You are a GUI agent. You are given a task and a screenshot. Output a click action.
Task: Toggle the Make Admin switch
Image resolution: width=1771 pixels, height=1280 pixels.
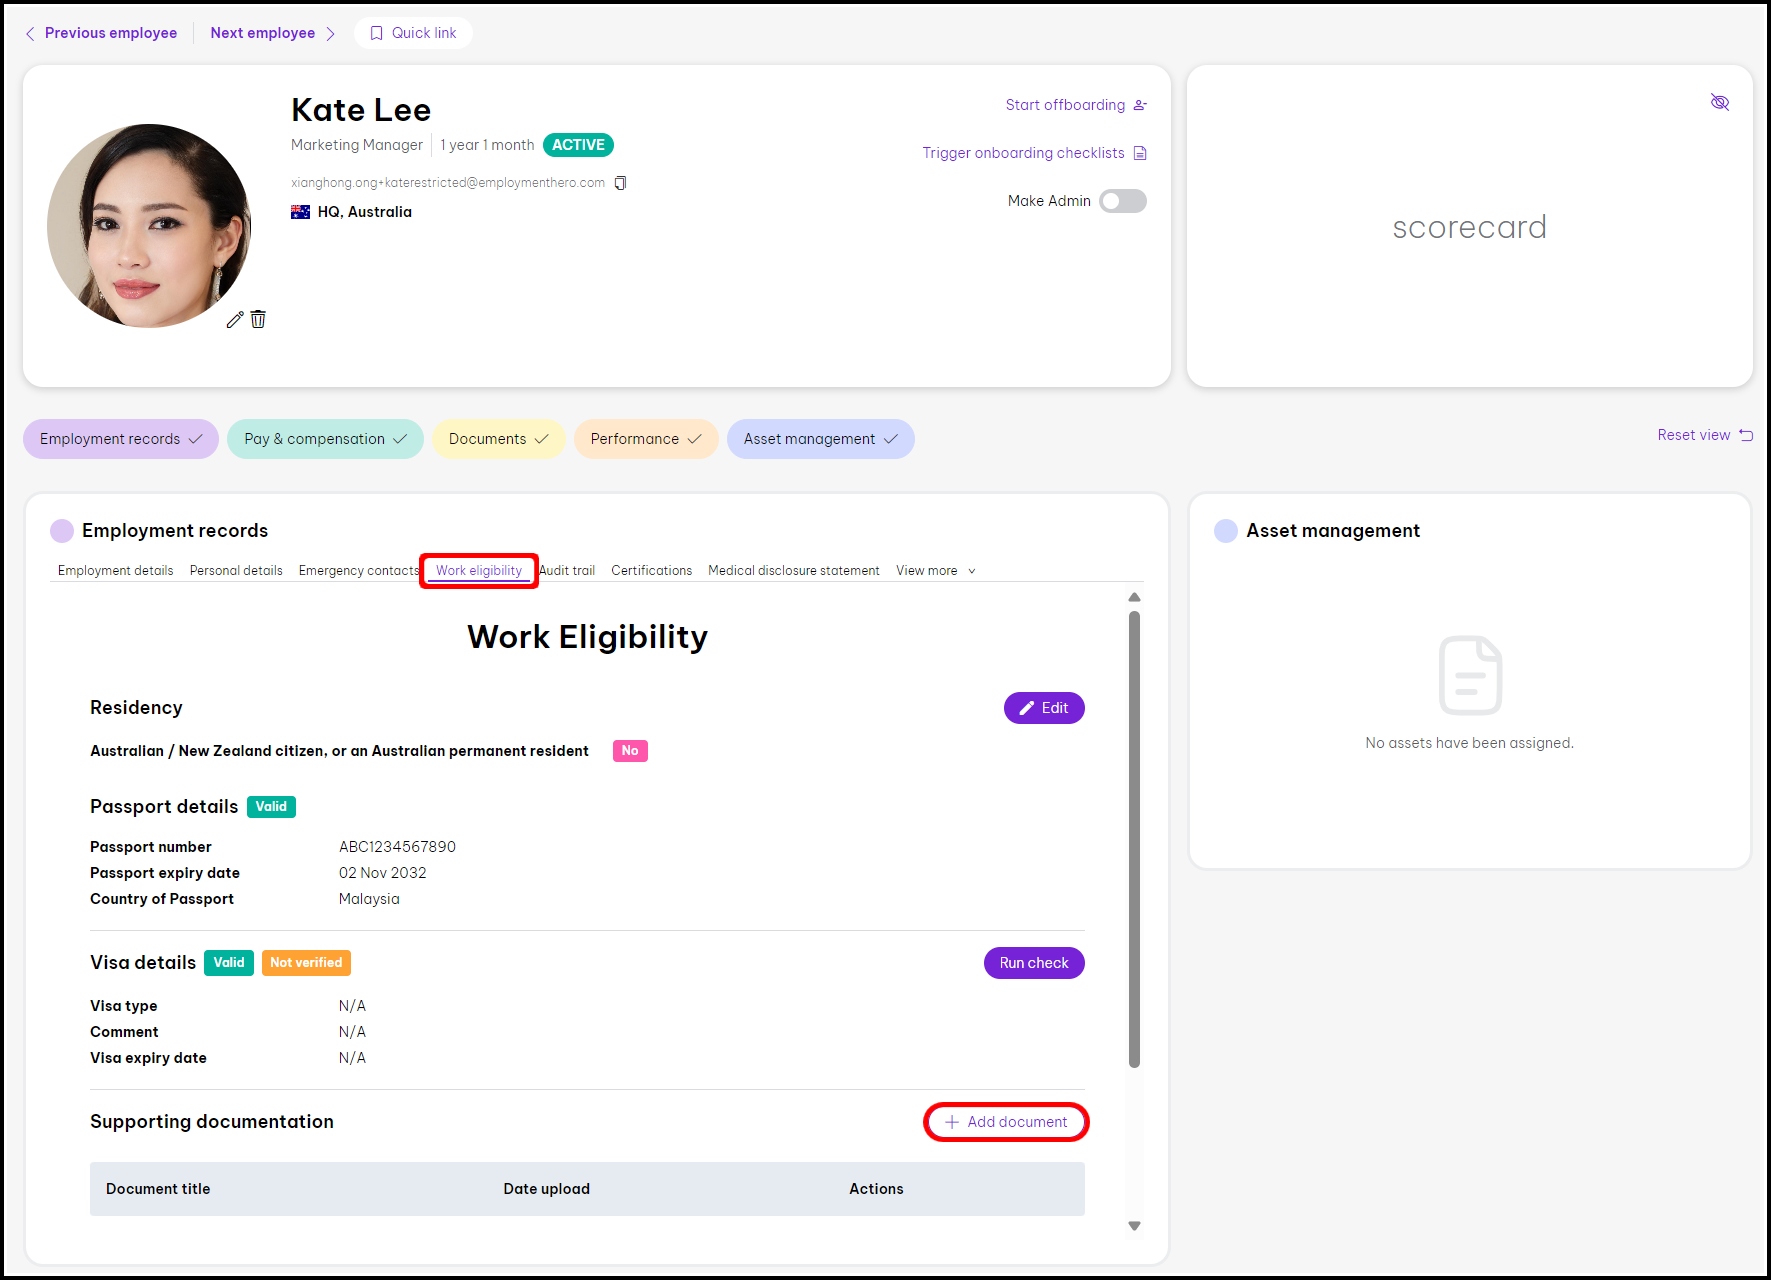click(1122, 201)
